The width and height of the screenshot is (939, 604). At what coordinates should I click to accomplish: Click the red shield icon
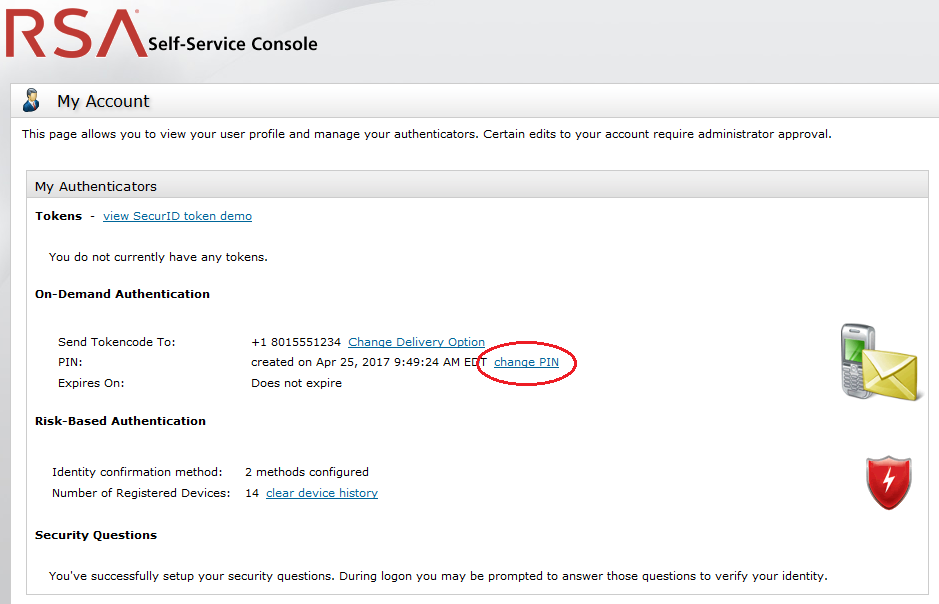coord(888,482)
